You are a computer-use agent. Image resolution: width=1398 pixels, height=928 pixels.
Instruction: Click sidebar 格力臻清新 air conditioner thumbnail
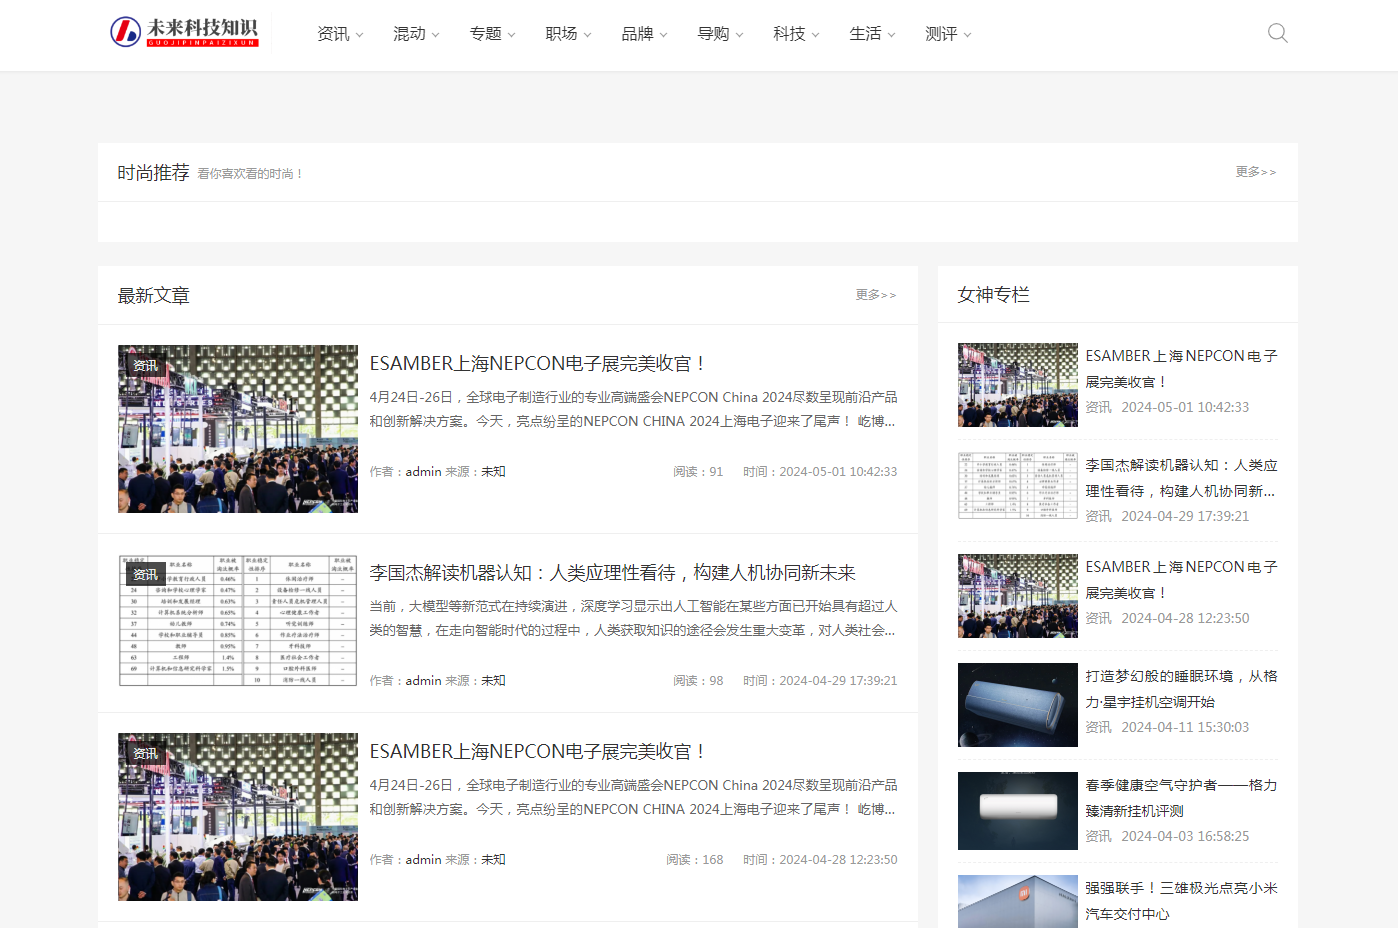coord(1018,811)
